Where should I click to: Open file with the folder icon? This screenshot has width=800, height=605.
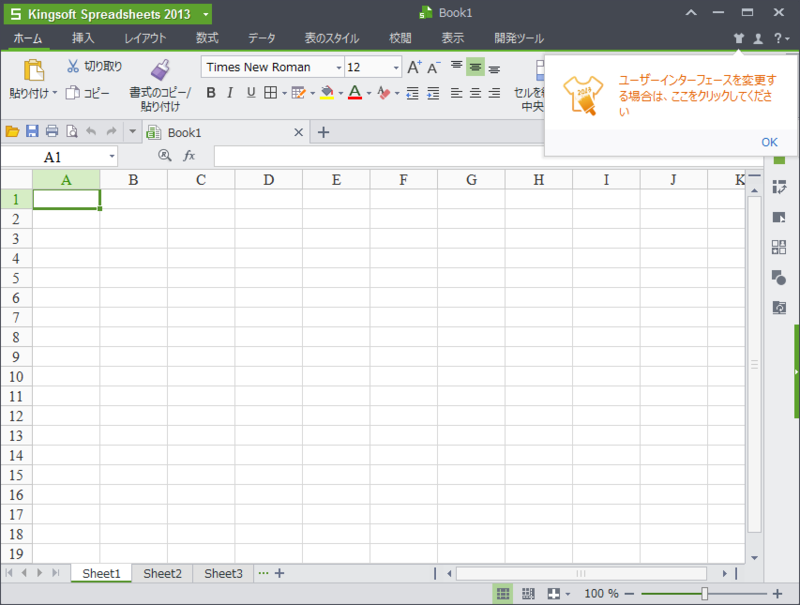[x=12, y=132]
